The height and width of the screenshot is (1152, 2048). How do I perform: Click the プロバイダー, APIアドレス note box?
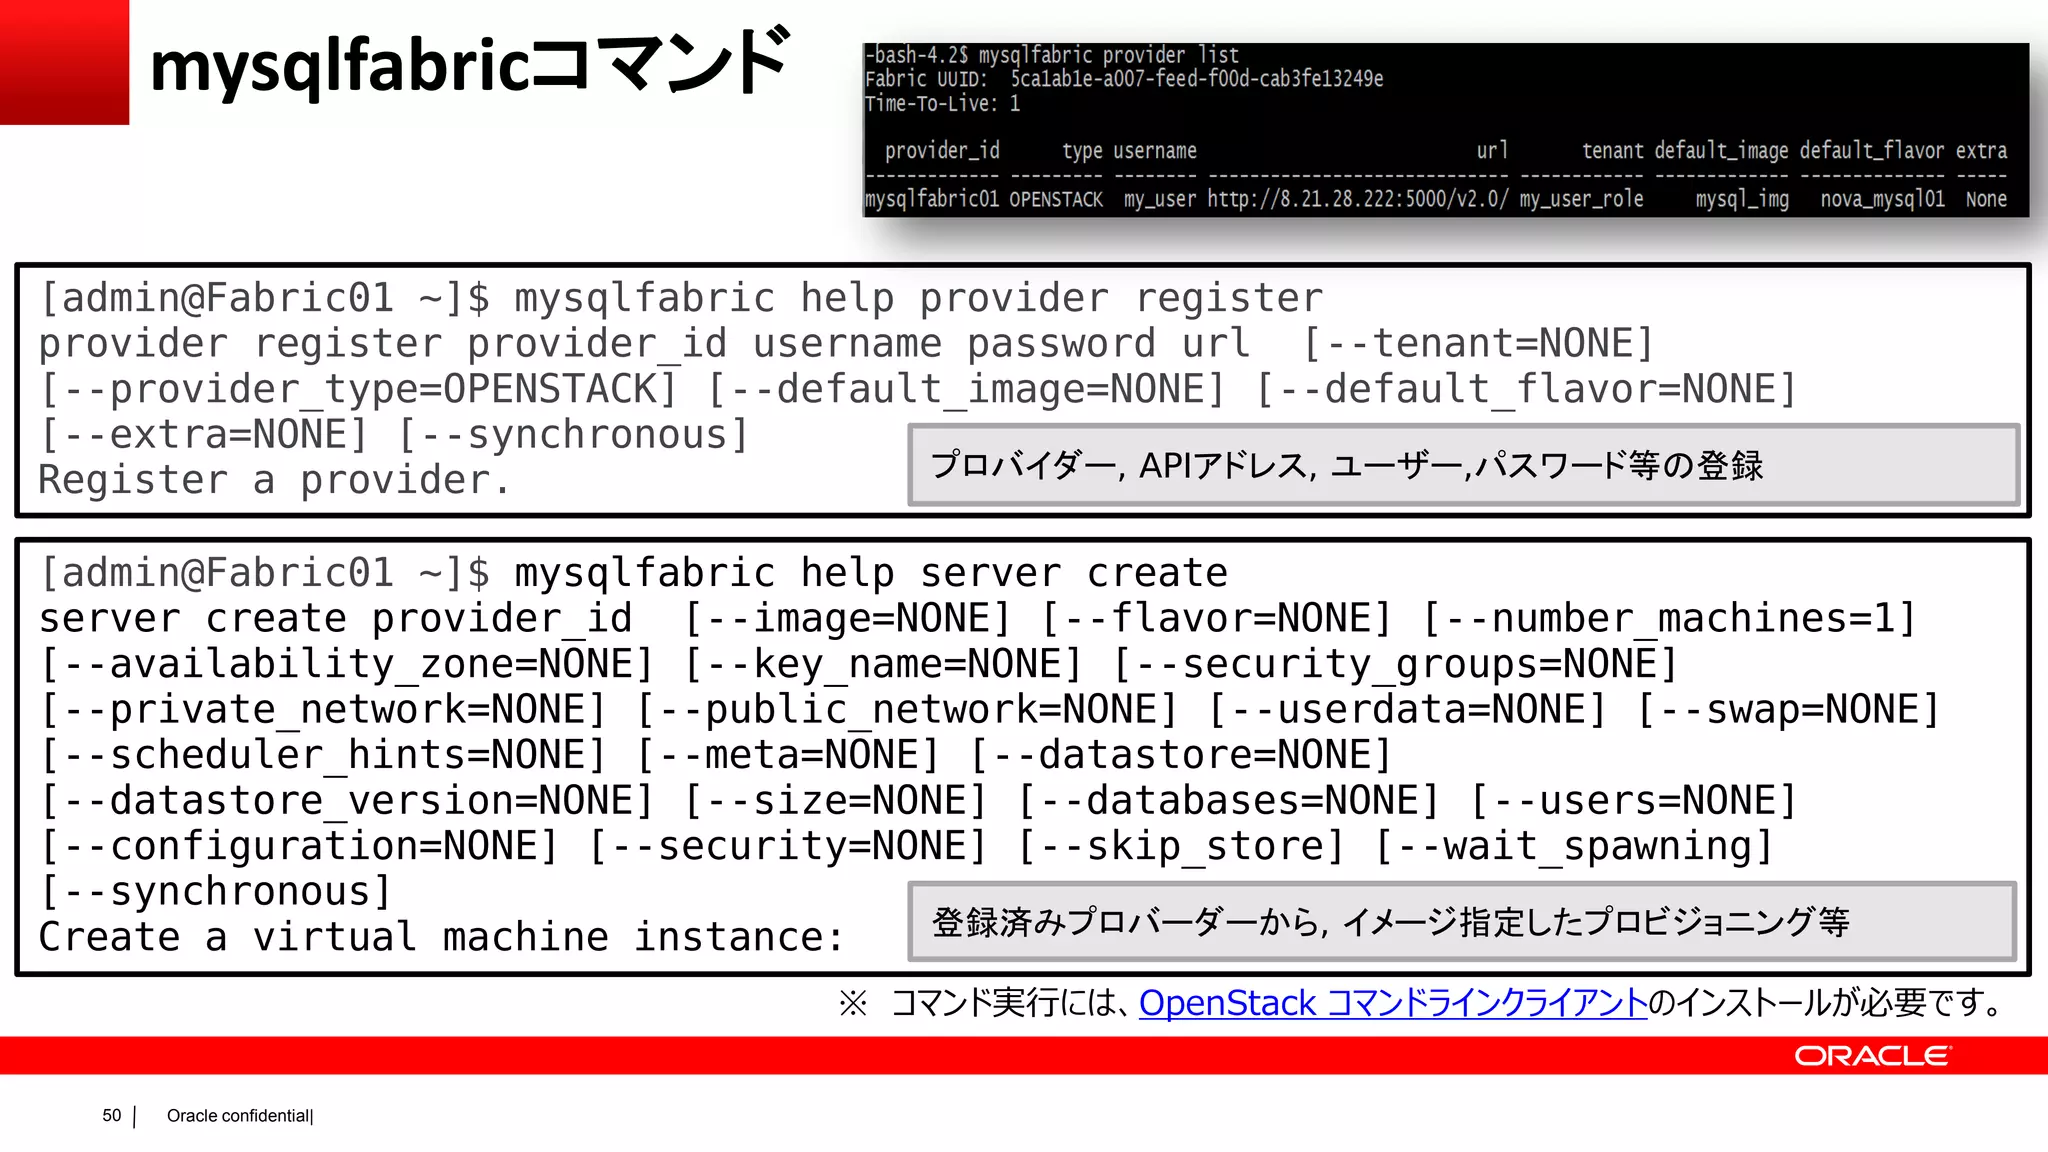[1463, 465]
